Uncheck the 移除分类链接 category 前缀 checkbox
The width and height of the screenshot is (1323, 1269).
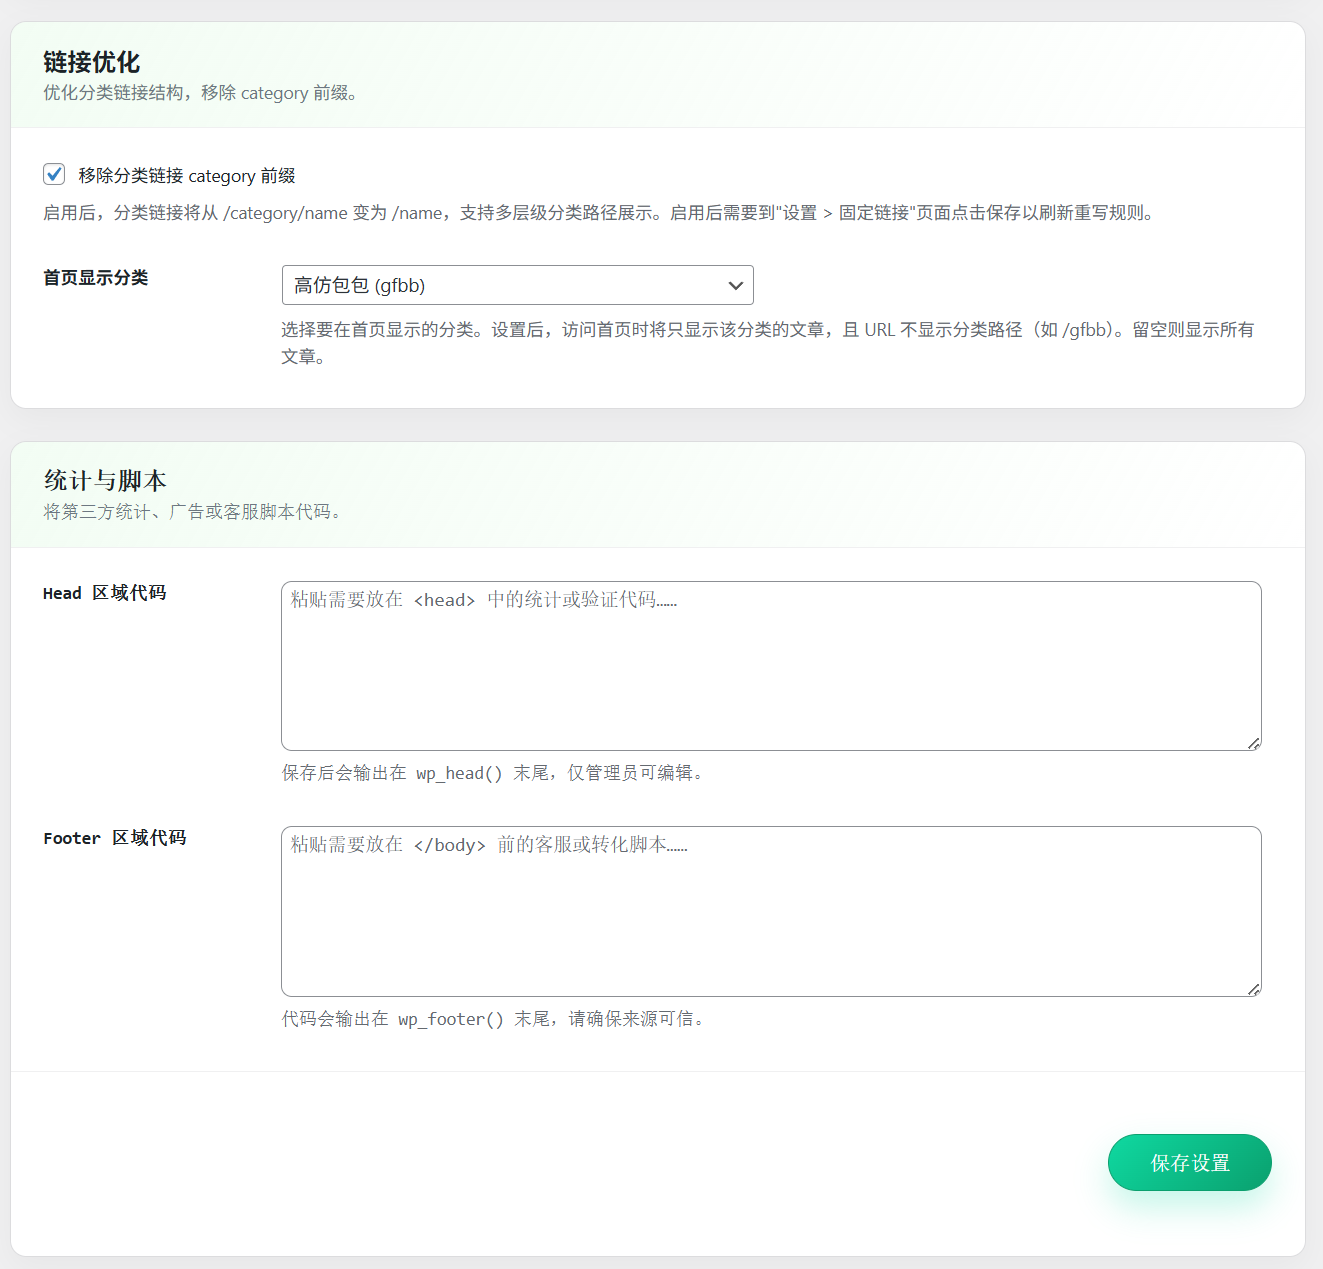coord(54,175)
